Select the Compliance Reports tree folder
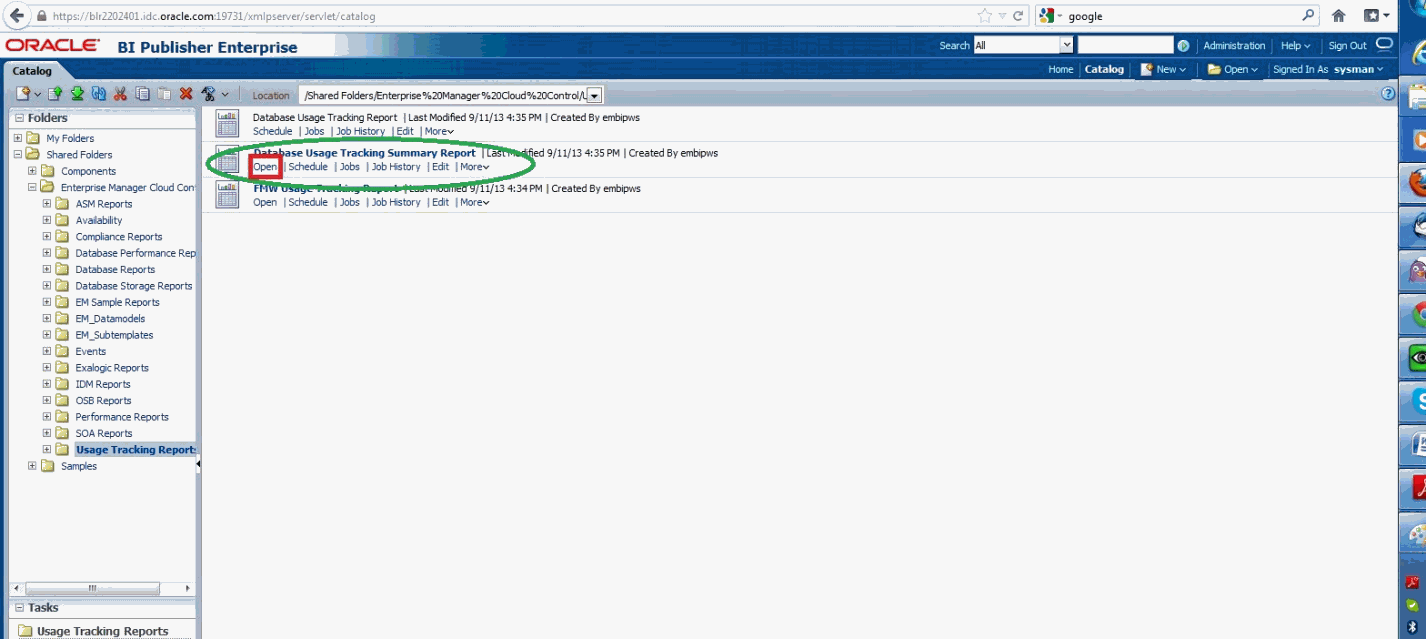1426x639 pixels. 119,237
